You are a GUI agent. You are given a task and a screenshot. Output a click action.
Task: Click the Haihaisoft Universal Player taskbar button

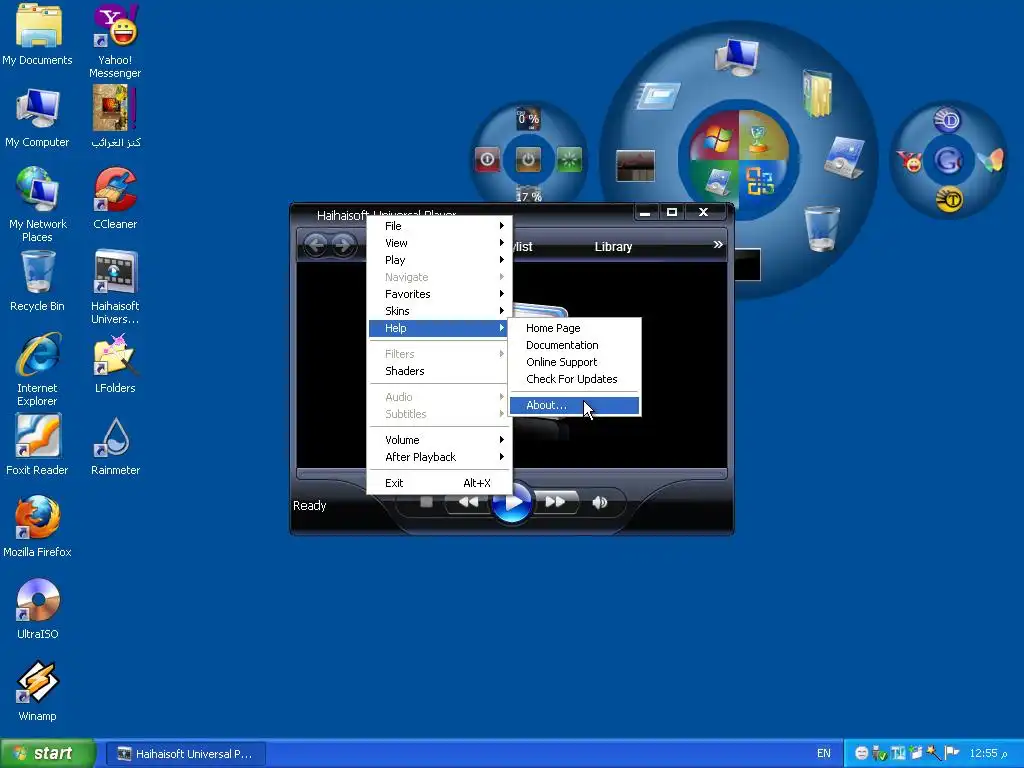coord(185,754)
